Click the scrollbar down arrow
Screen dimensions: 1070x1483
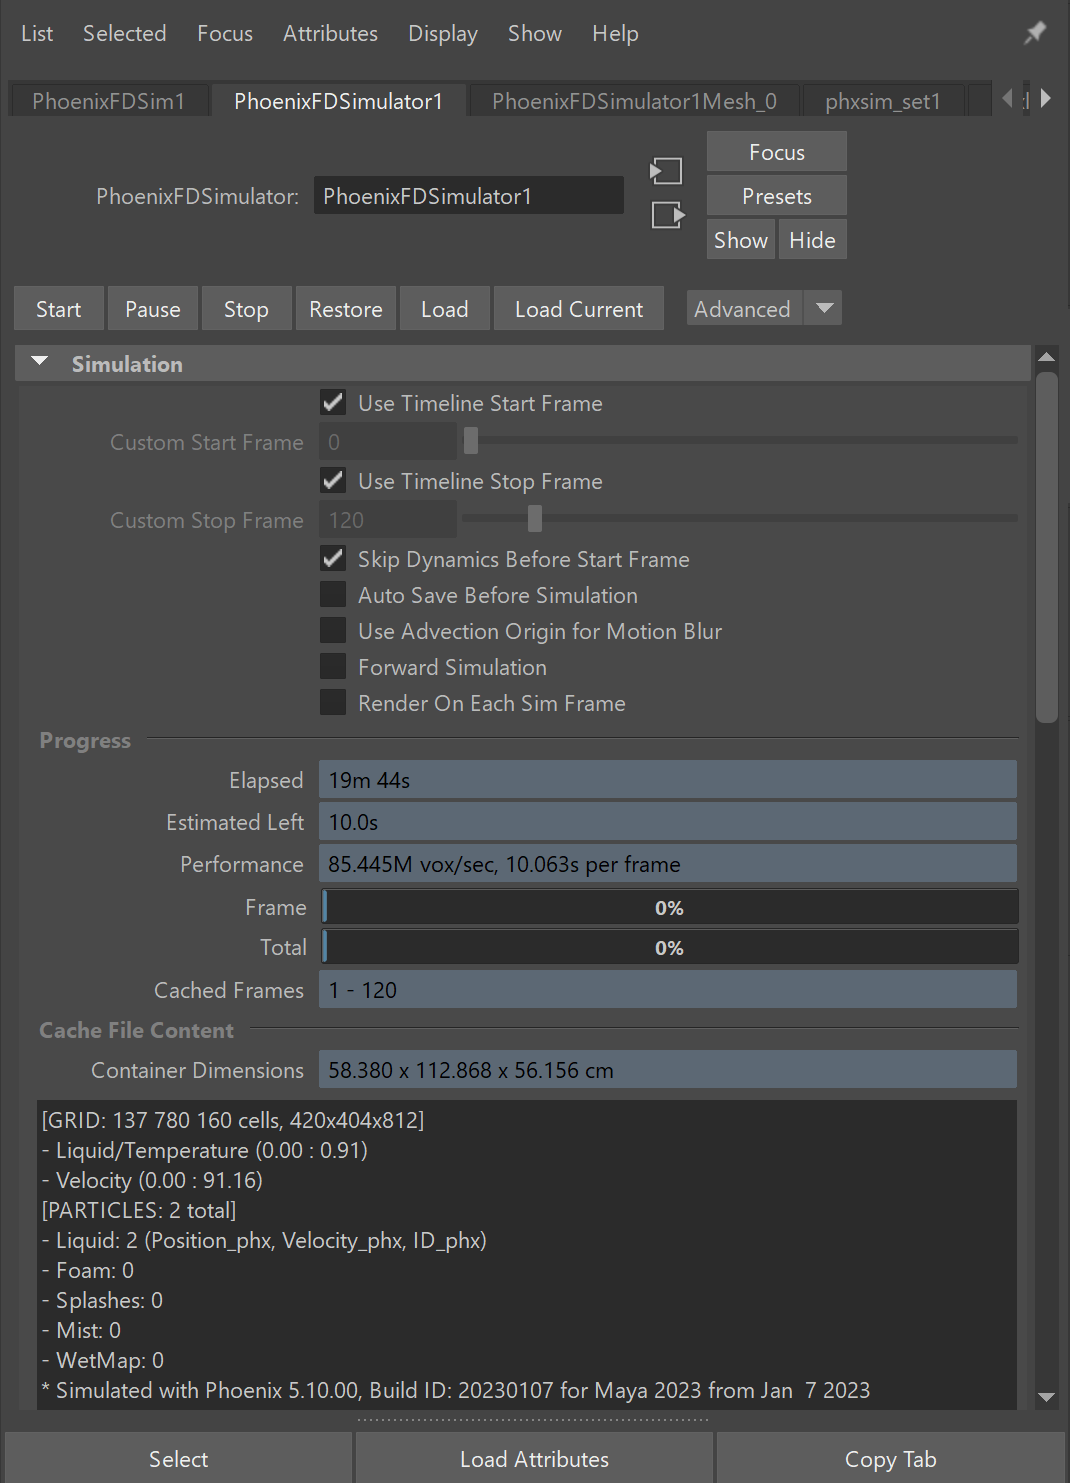[1047, 1398]
